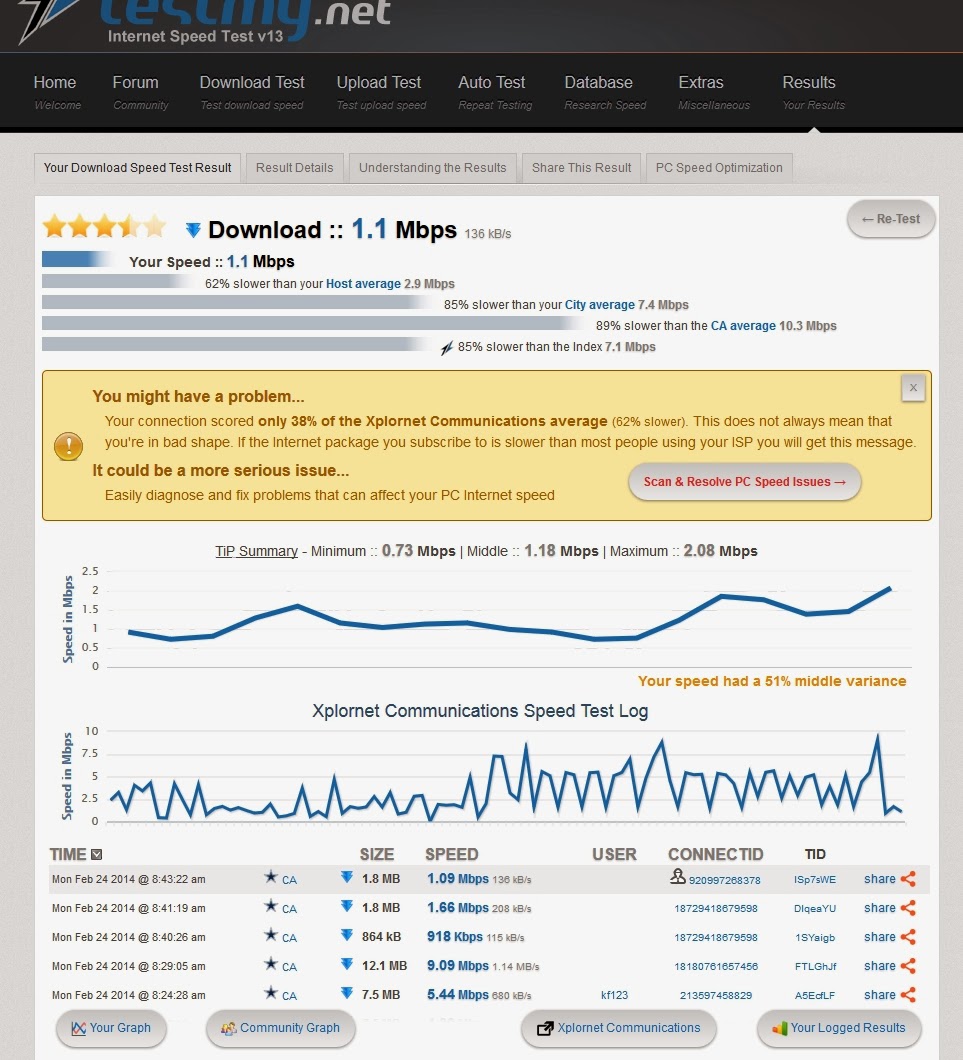The width and height of the screenshot is (963, 1060).
Task: Open the Understanding the Results tab
Action: click(x=432, y=168)
